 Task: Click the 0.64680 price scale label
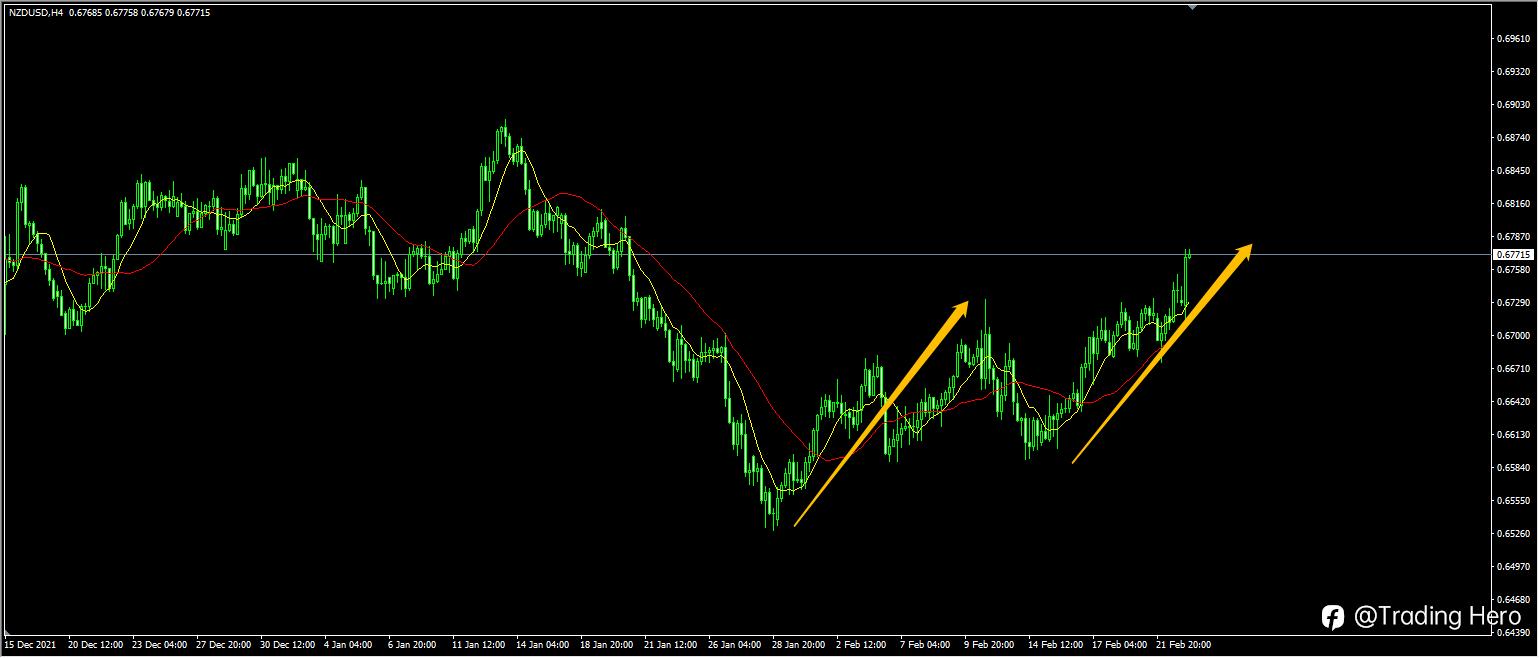[1513, 599]
